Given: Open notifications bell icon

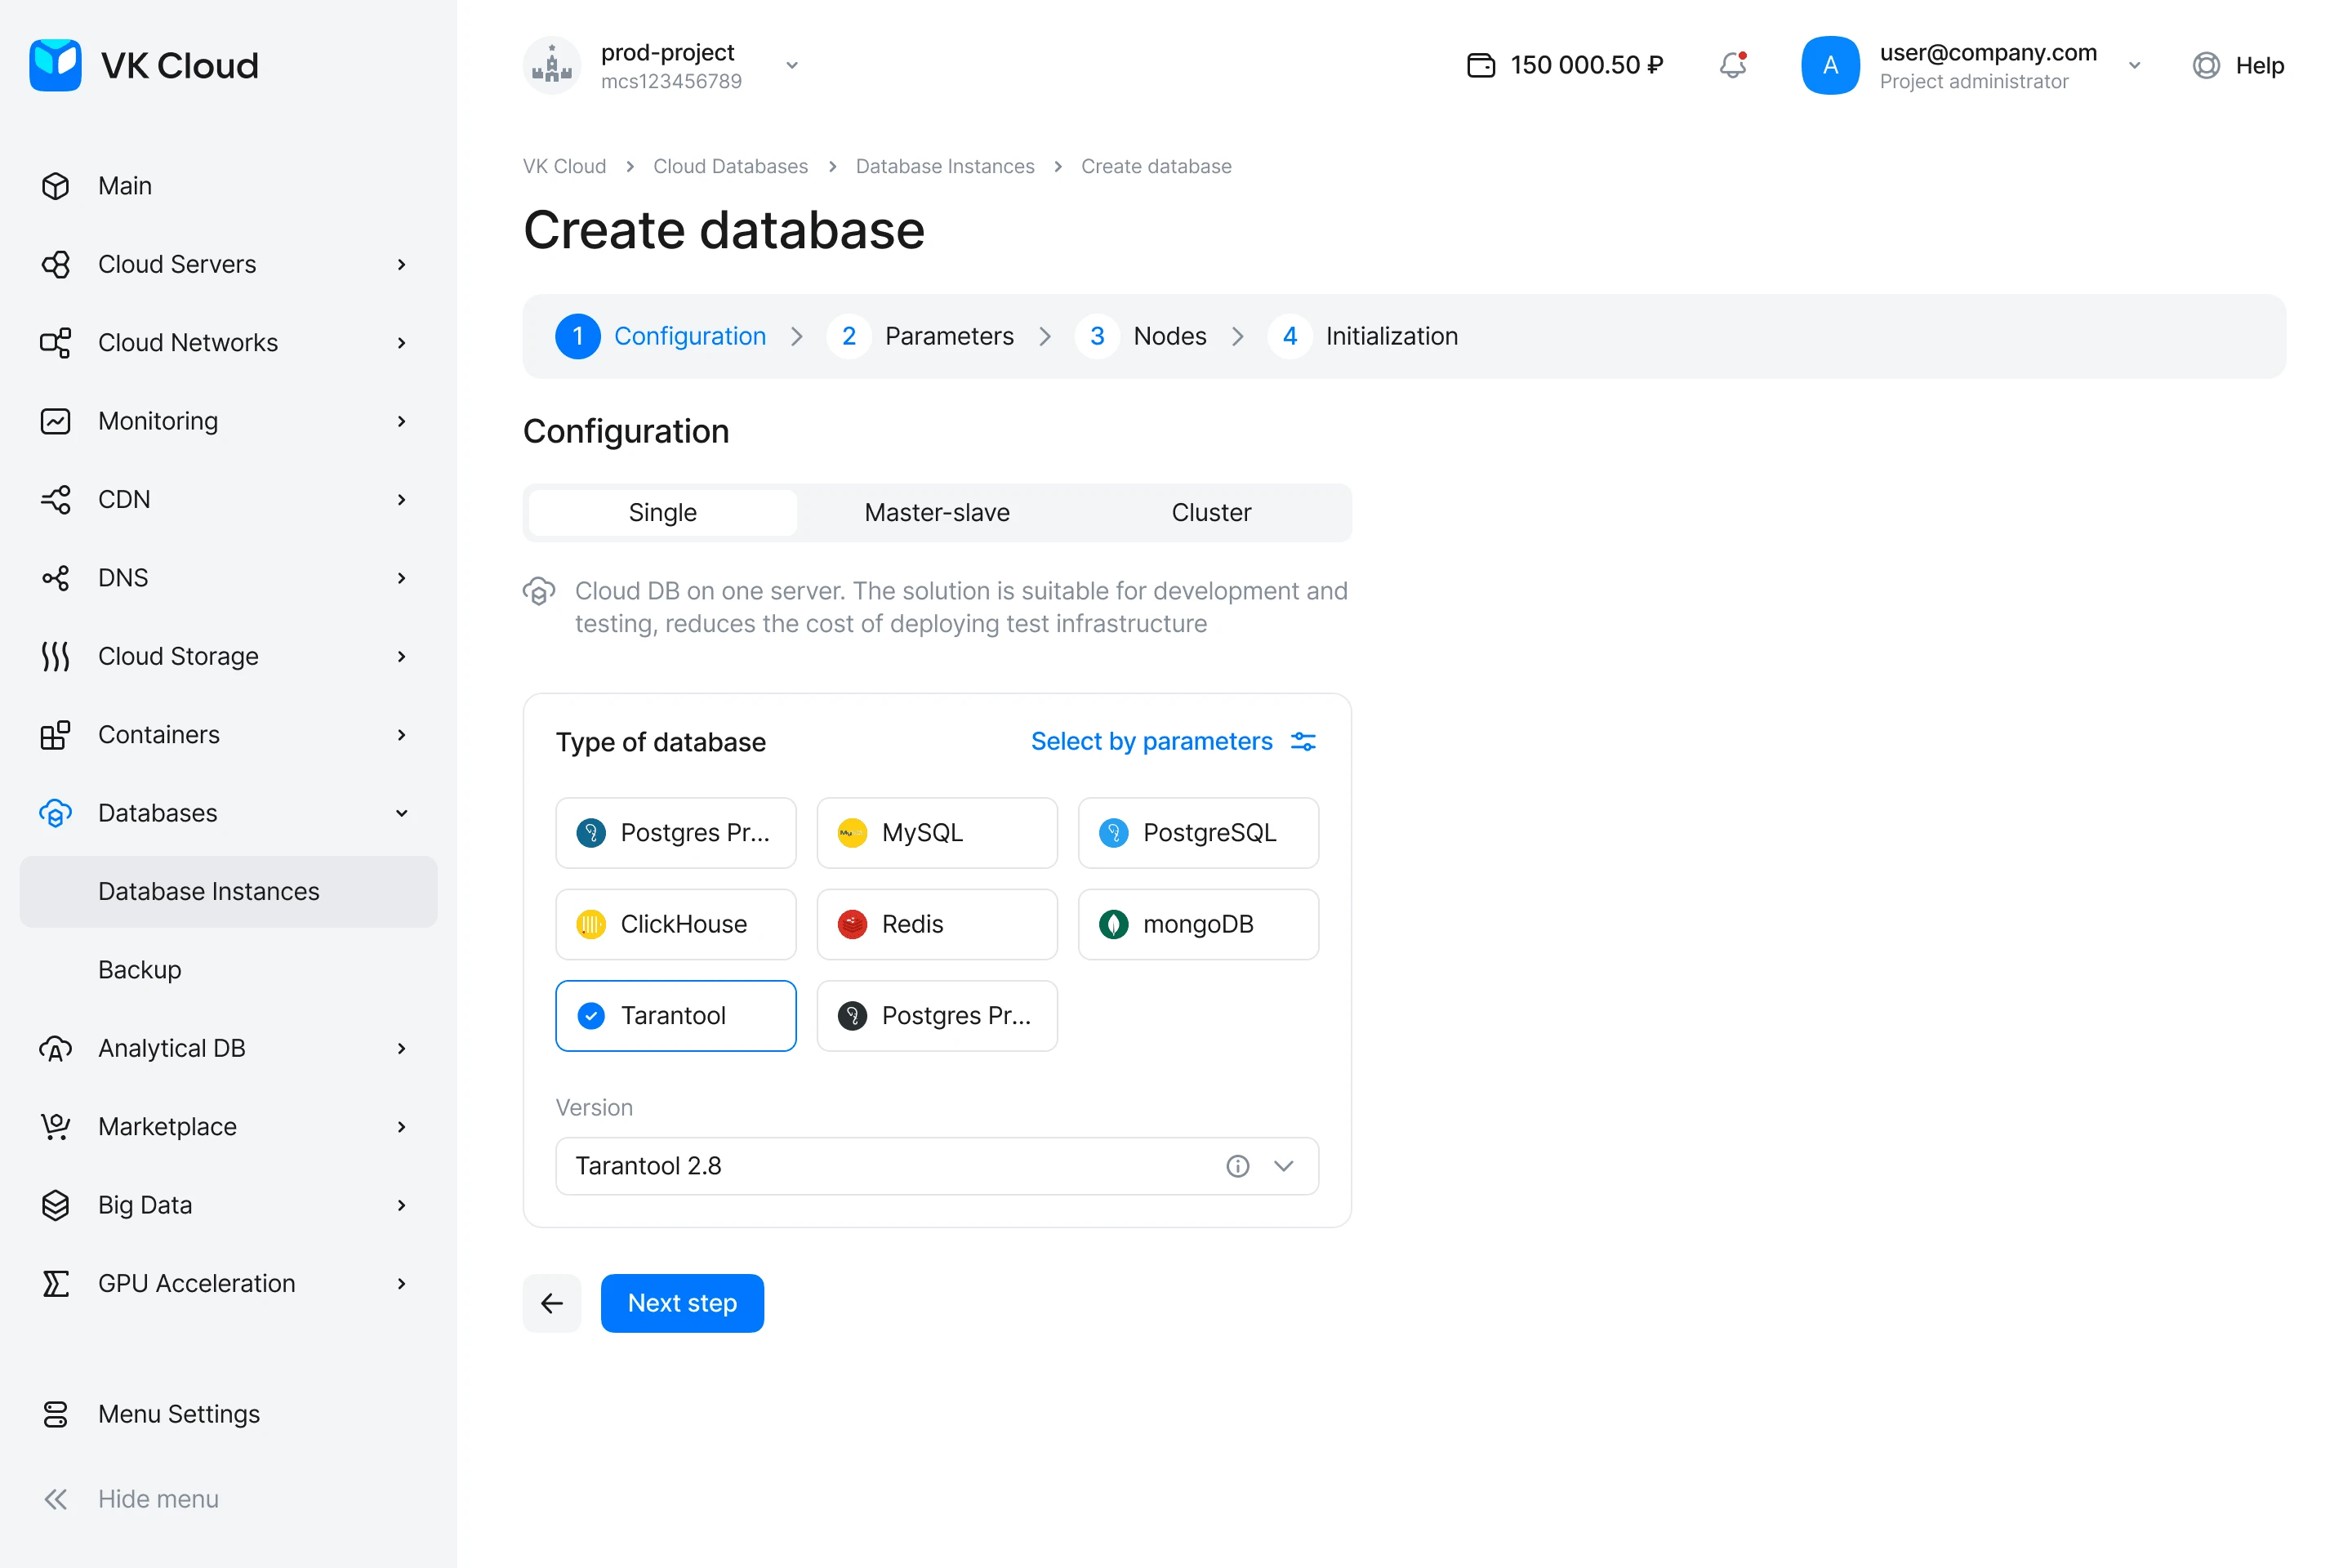Looking at the screenshot, I should click(x=1733, y=65).
